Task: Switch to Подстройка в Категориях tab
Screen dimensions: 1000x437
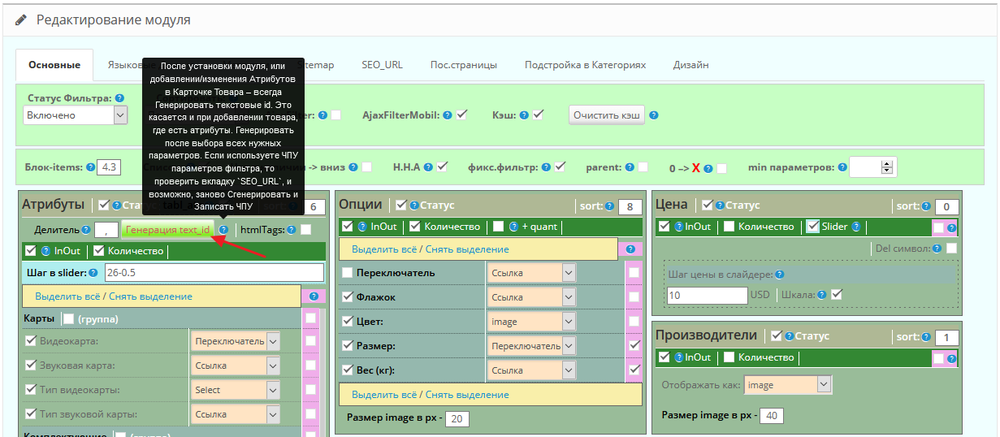Action: 585,65
